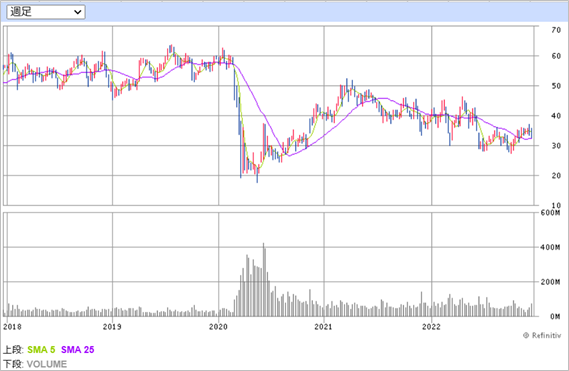Image resolution: width=569 pixels, height=371 pixels.
Task: Click the 50 price axis label
Action: [x=556, y=86]
